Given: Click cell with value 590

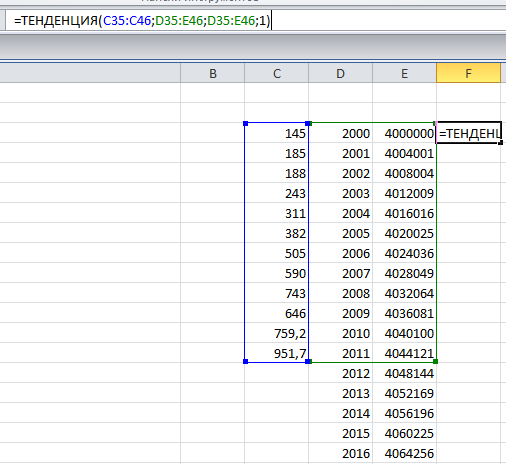Looking at the screenshot, I should [277, 273].
